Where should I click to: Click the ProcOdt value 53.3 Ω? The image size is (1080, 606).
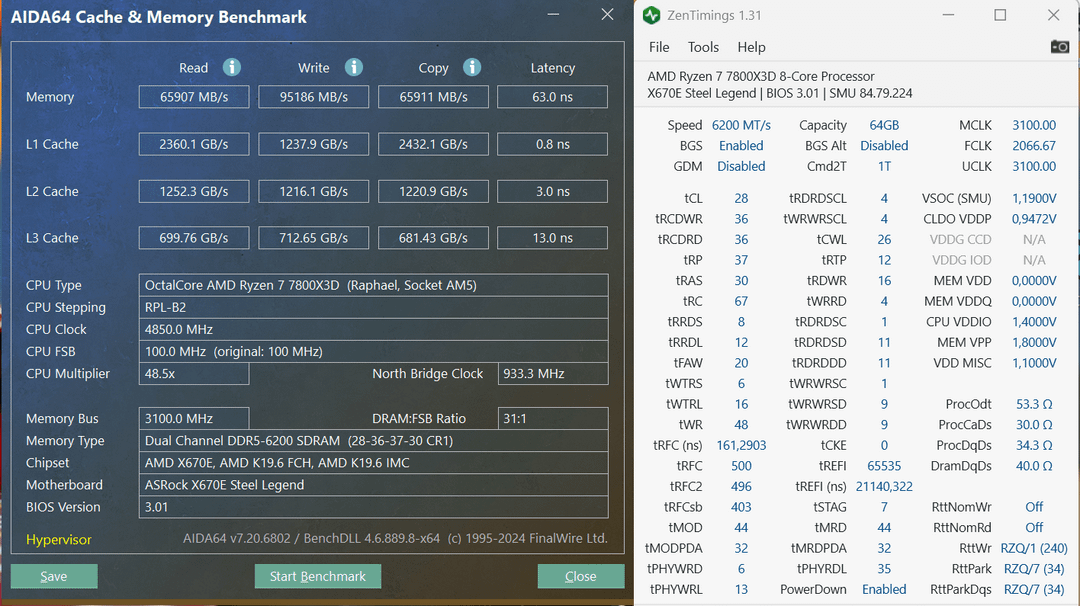pyautogui.click(x=1034, y=404)
